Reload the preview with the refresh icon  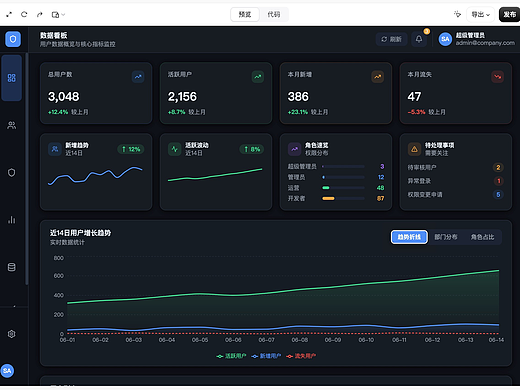pyautogui.click(x=24, y=14)
